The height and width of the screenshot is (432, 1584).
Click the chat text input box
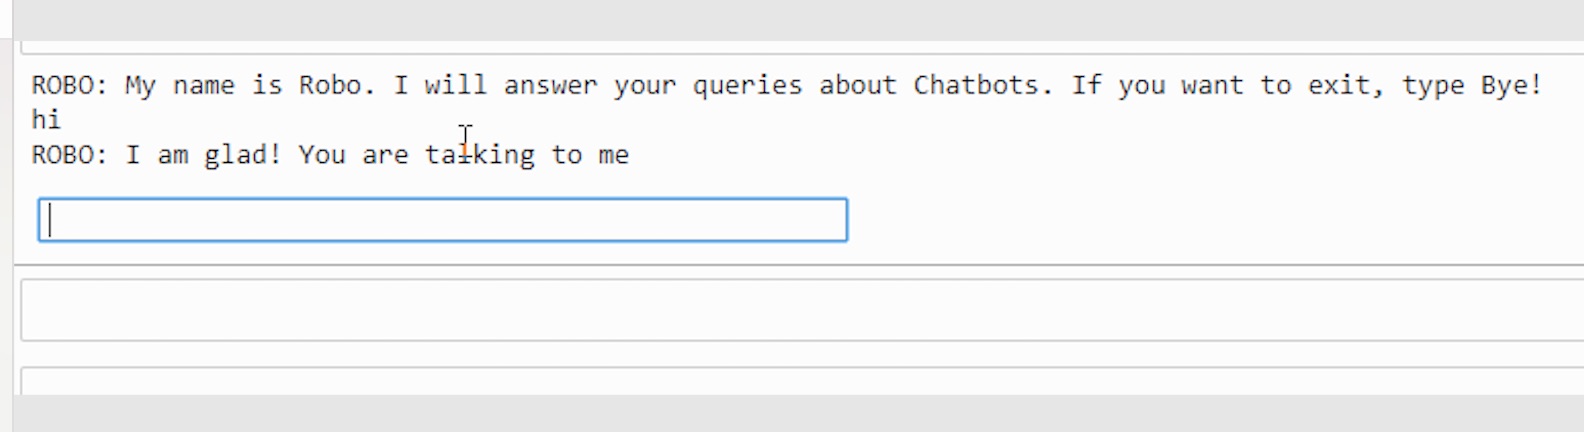click(x=442, y=220)
